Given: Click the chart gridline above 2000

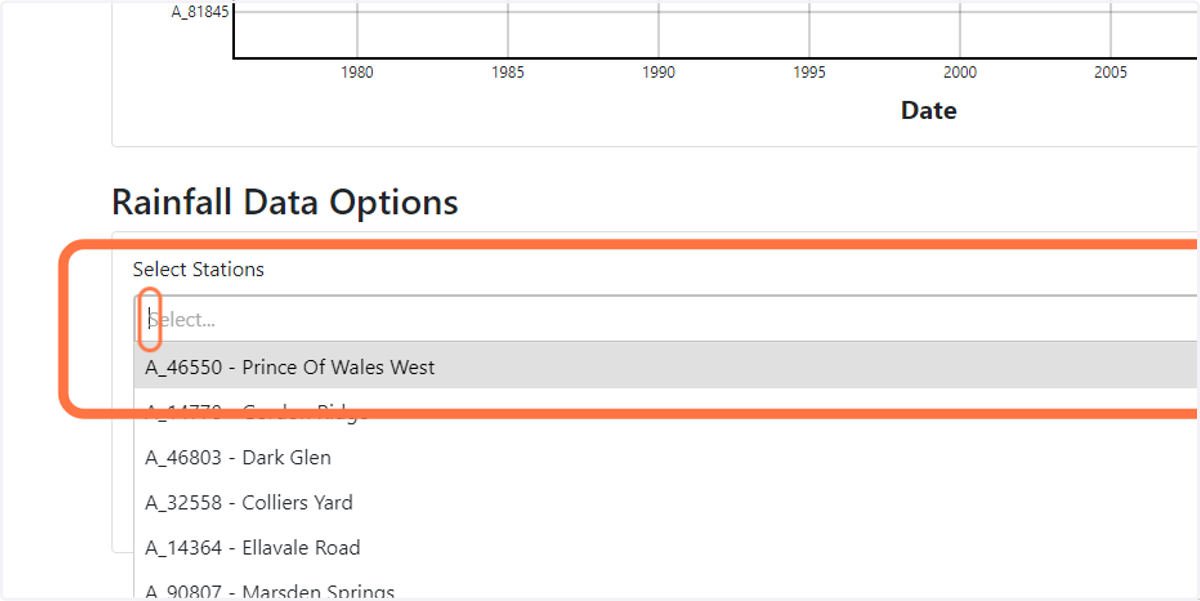Looking at the screenshot, I should click(x=960, y=30).
